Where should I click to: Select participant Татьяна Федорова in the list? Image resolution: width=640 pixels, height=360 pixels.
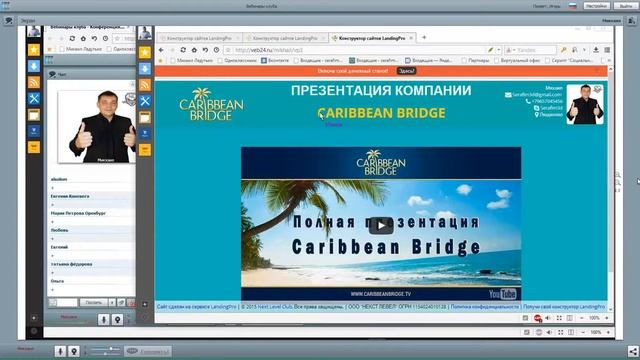pyautogui.click(x=71, y=264)
